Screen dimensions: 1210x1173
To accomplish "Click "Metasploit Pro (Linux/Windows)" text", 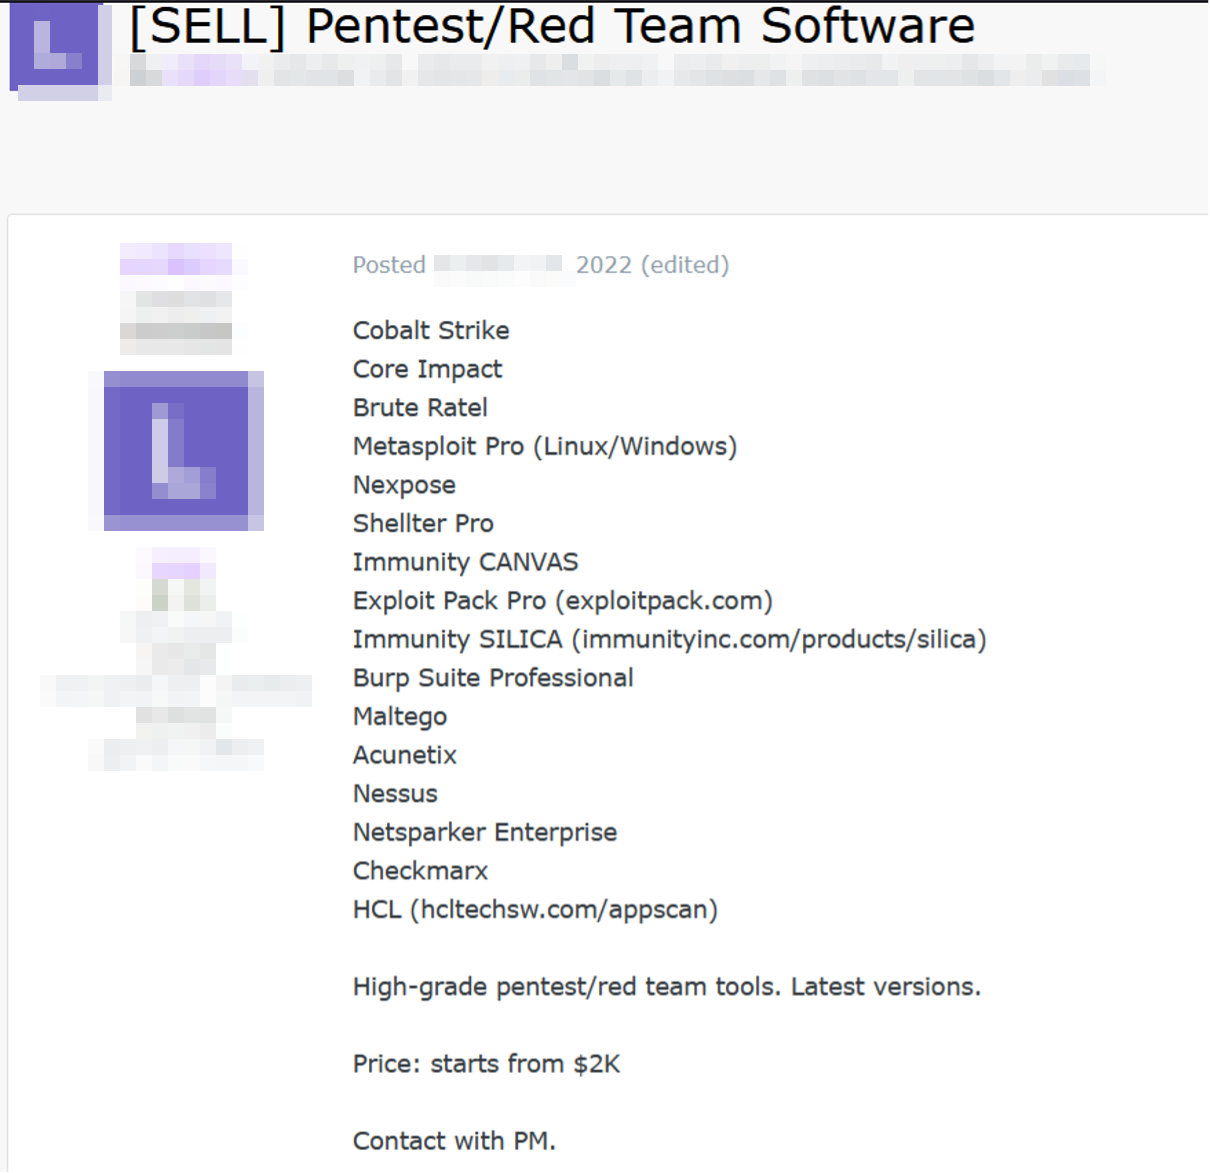I will pos(545,447).
